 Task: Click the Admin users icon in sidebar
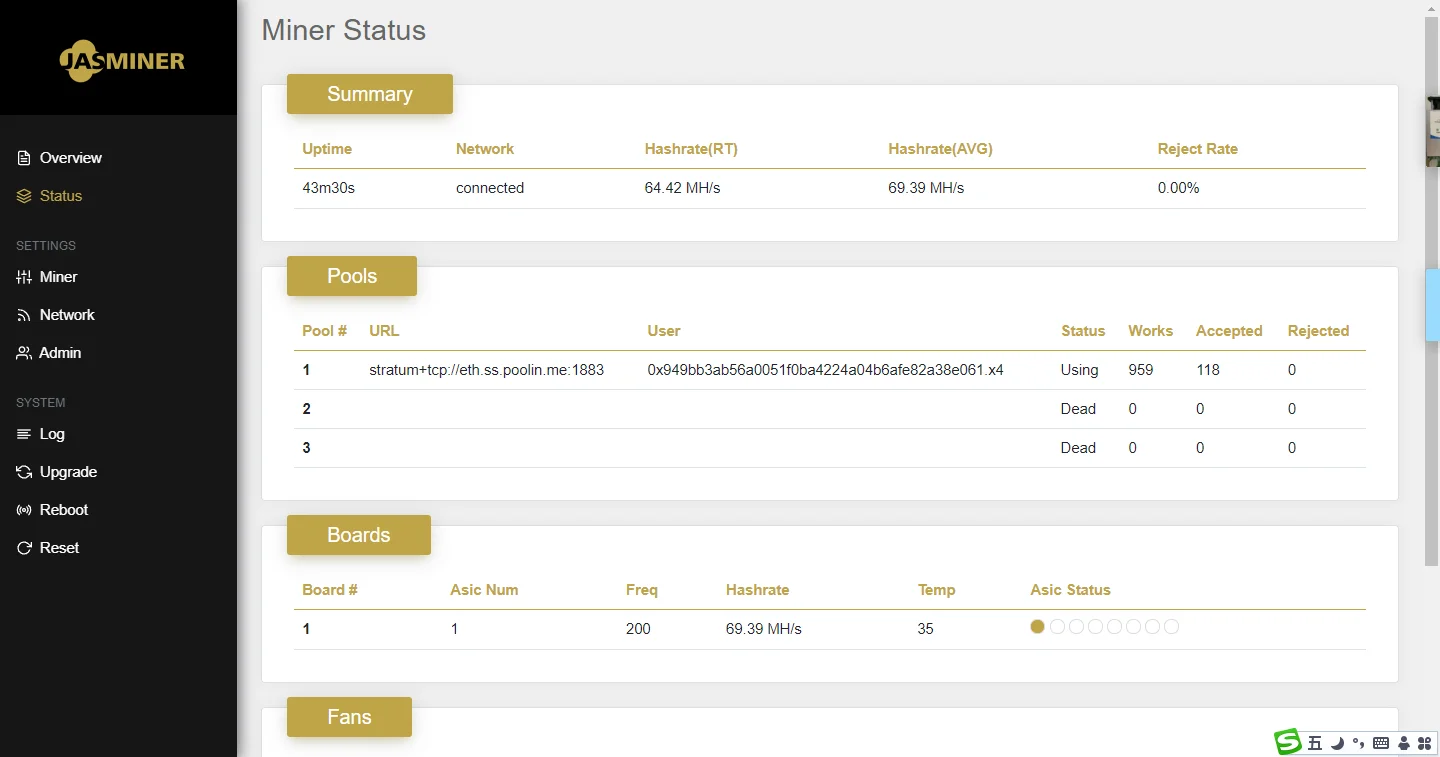[x=24, y=353]
